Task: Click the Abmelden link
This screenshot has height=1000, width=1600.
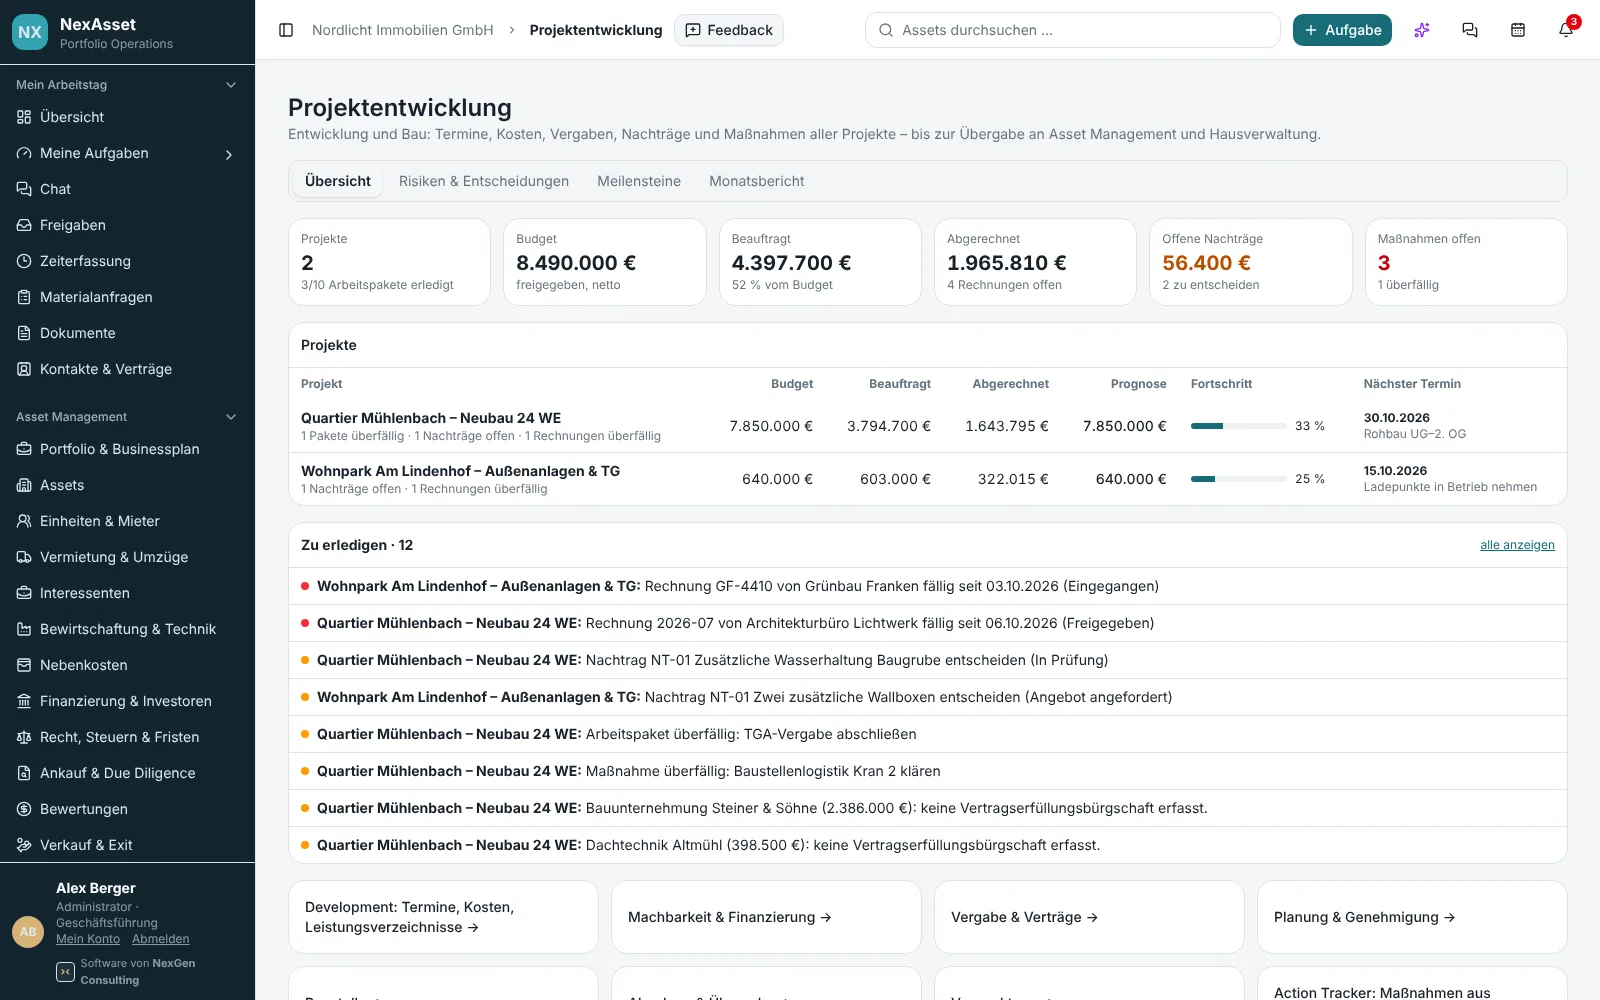Action: pyautogui.click(x=160, y=939)
